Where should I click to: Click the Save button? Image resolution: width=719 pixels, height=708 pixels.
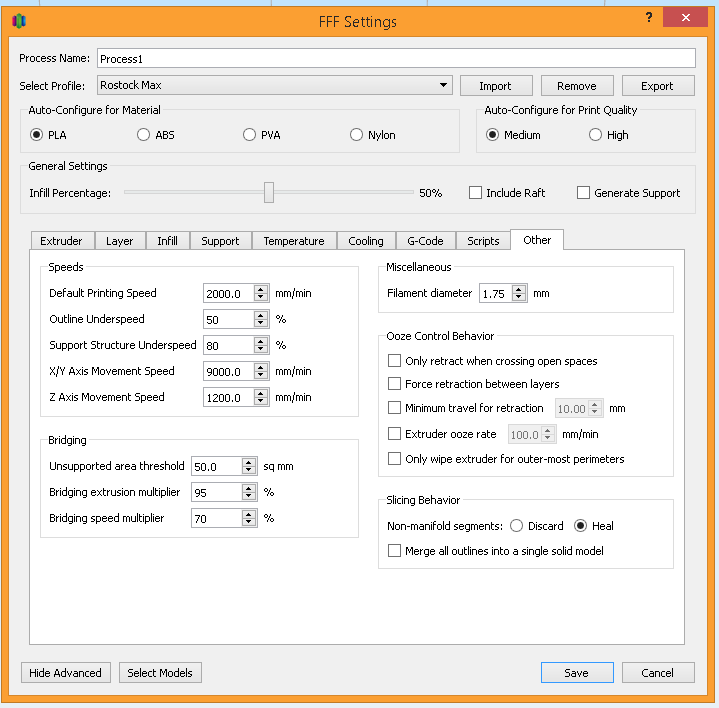(577, 673)
